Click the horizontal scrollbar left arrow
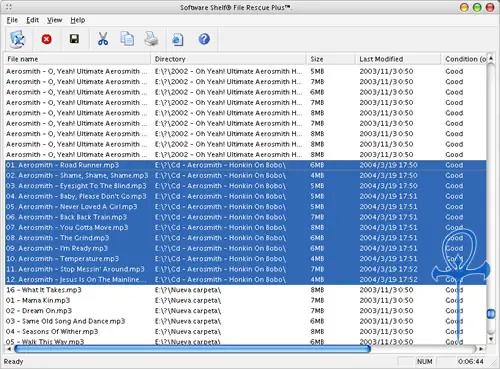 tap(9, 349)
